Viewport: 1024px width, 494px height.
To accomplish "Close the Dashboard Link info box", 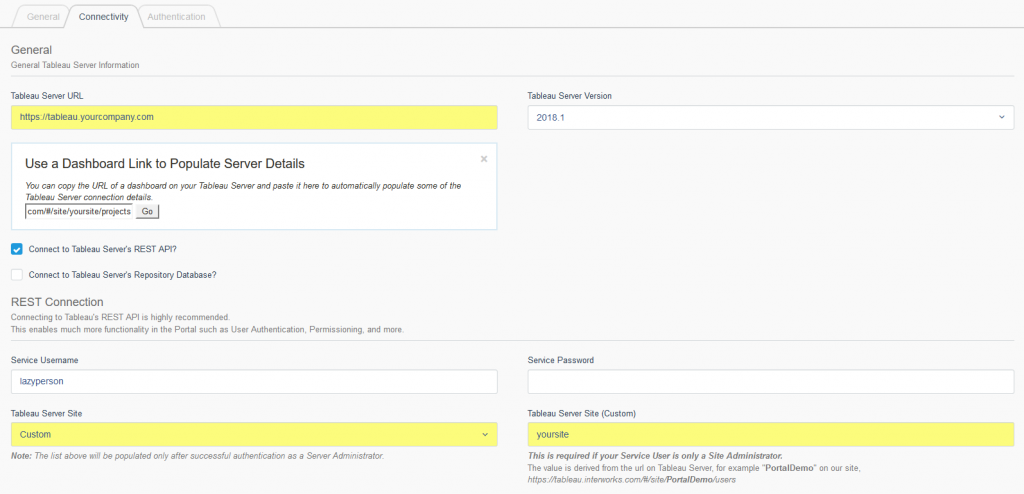I will 484,158.
